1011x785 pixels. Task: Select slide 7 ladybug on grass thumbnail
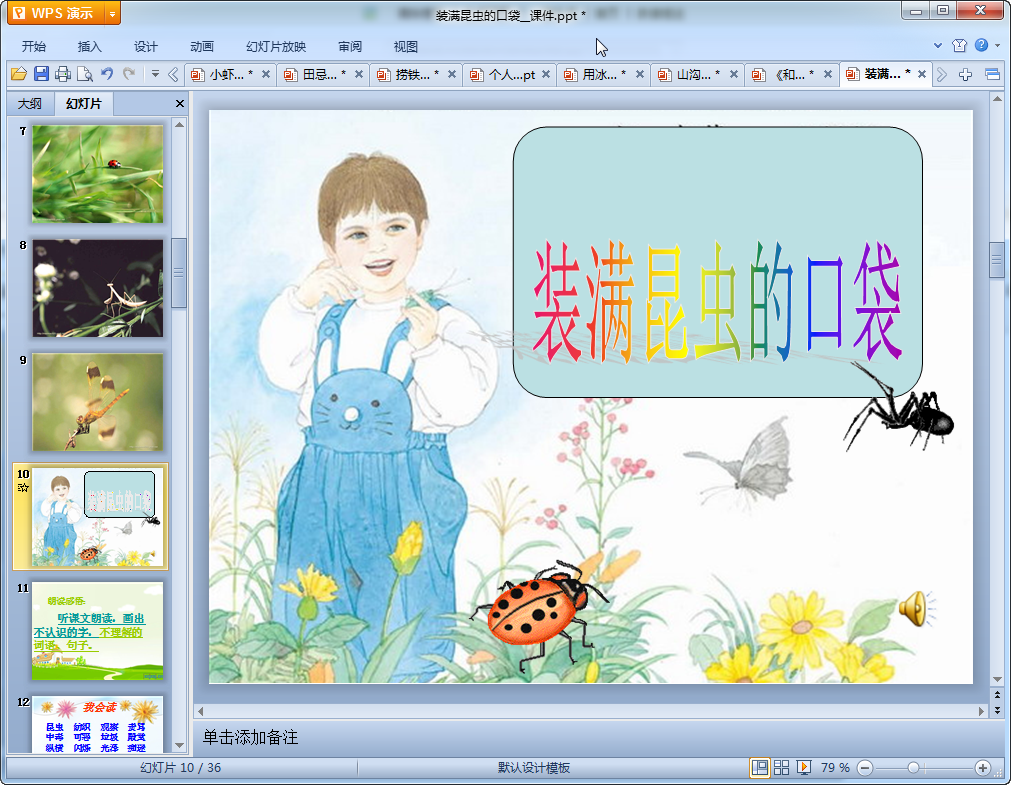click(x=97, y=174)
